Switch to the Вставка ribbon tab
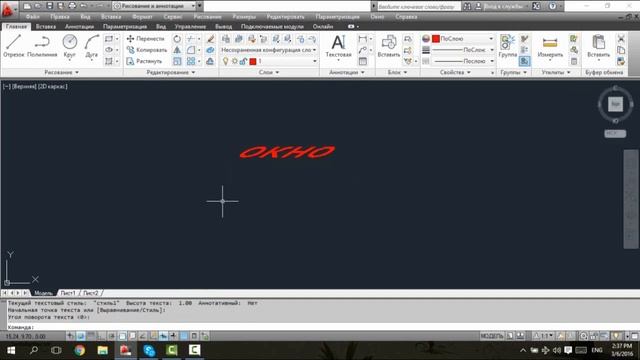 pos(46,27)
